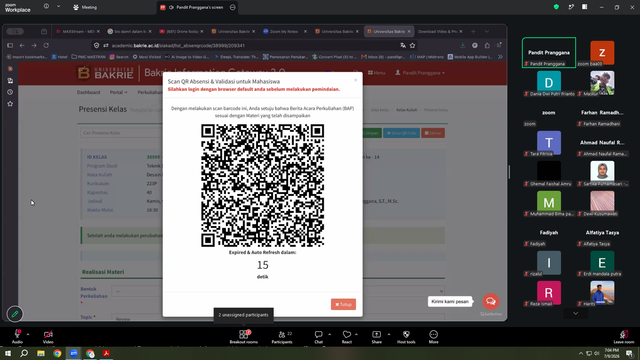Click the red Selesai button on Presensi Kelas page

click(x=433, y=133)
